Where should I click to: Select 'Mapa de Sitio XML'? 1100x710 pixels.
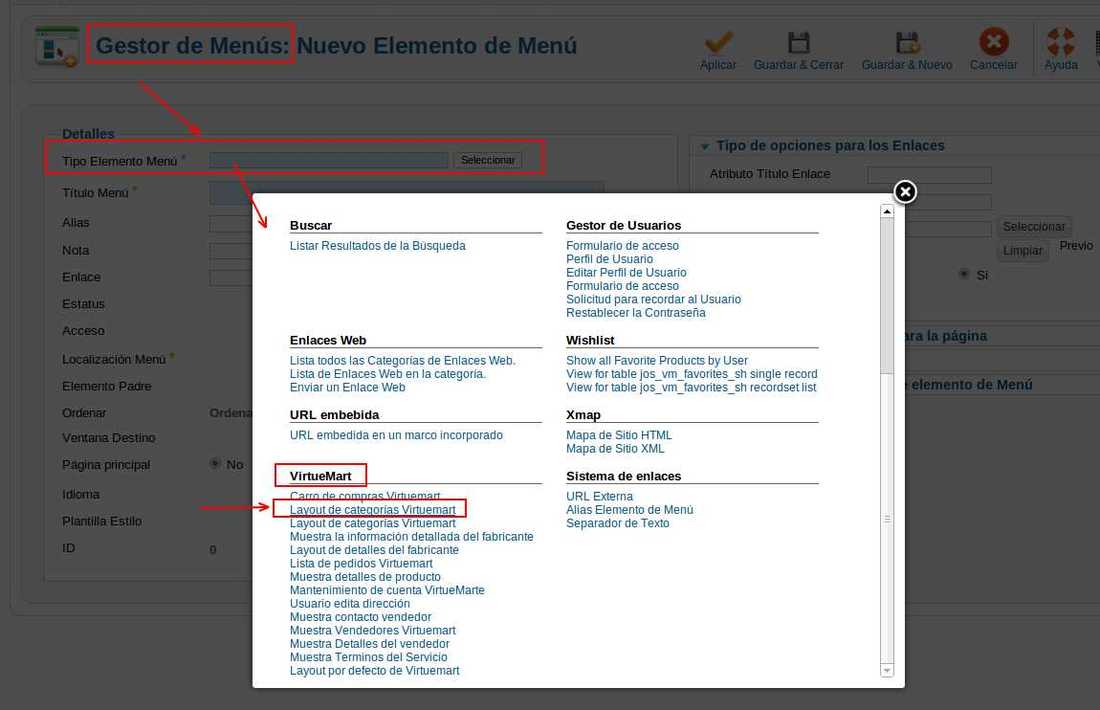(615, 448)
